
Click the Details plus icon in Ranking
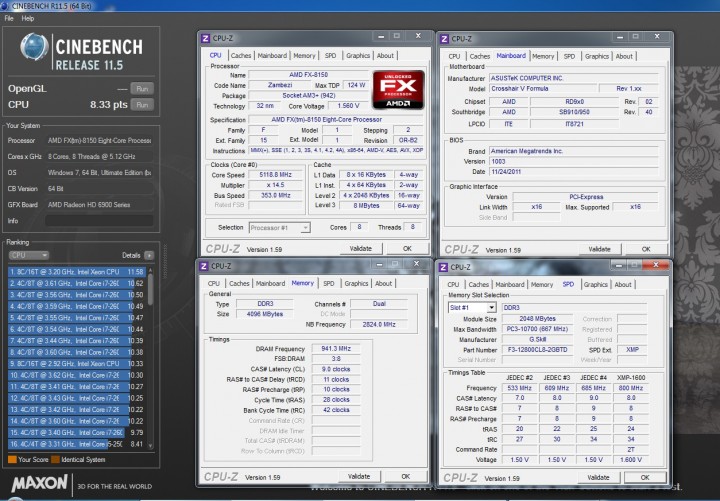[149, 255]
